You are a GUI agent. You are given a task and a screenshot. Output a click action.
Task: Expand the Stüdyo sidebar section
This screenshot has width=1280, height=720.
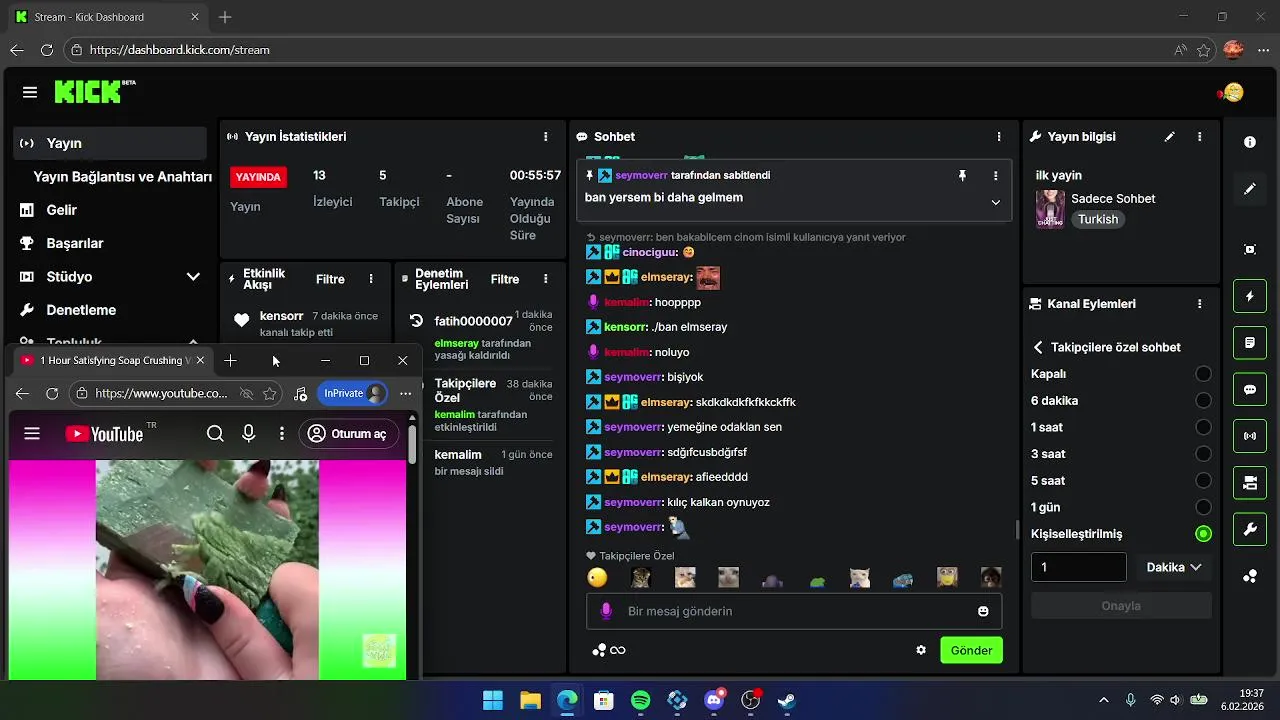pyautogui.click(x=193, y=277)
